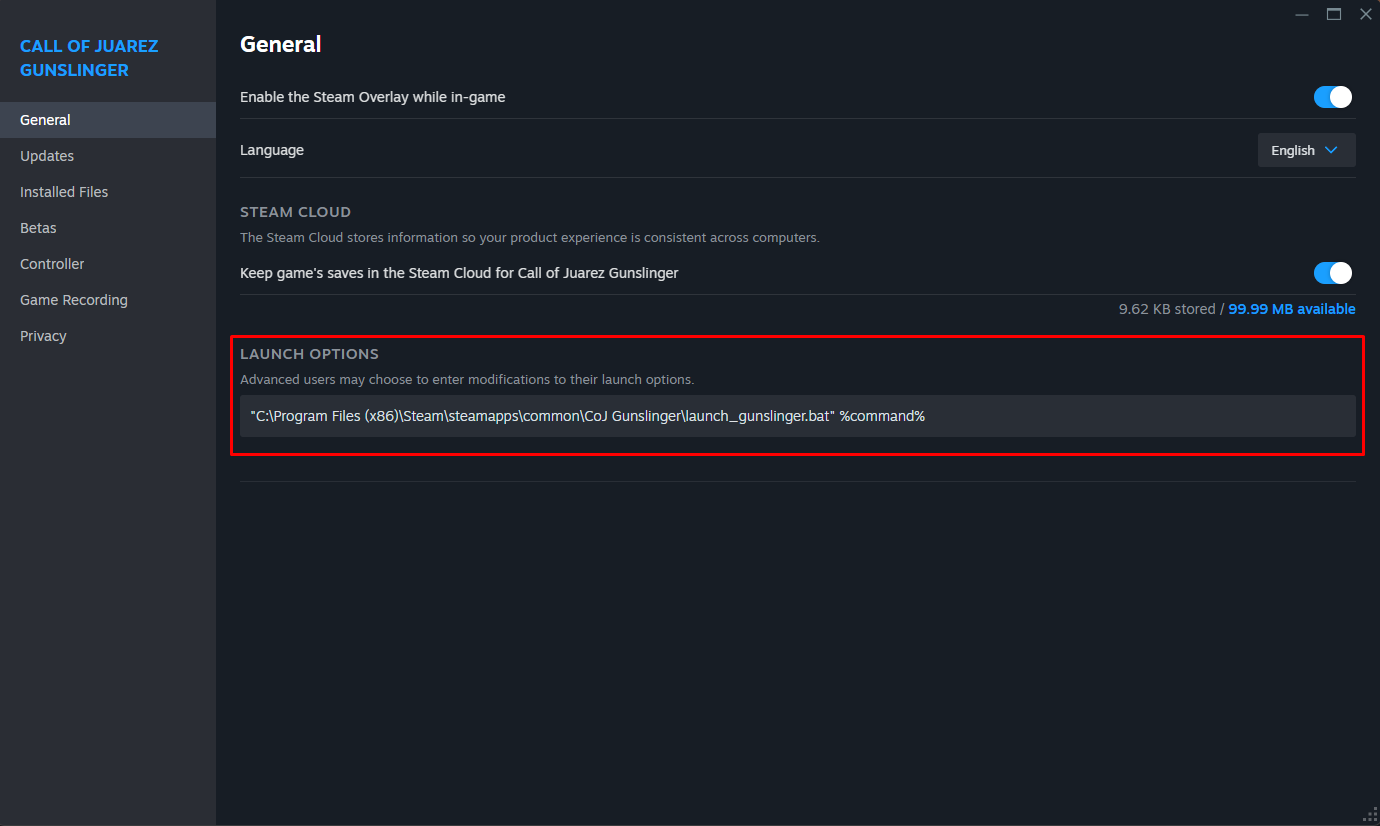The image size is (1380, 826).
Task: Click into the launch options text field
Action: (797, 416)
